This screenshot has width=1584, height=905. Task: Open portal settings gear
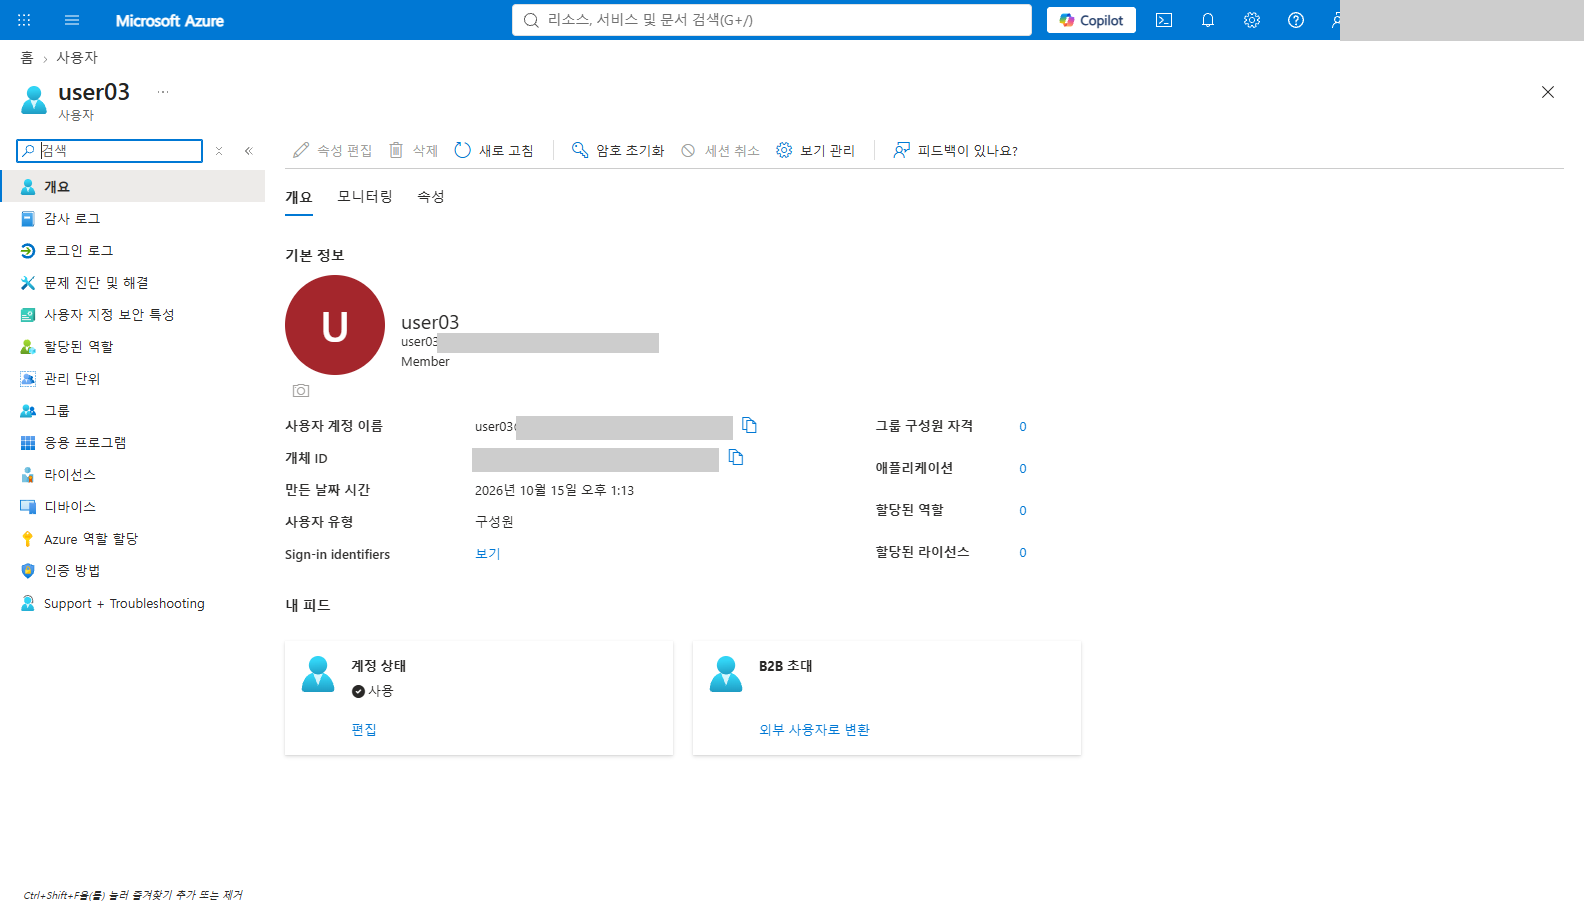[1252, 20]
